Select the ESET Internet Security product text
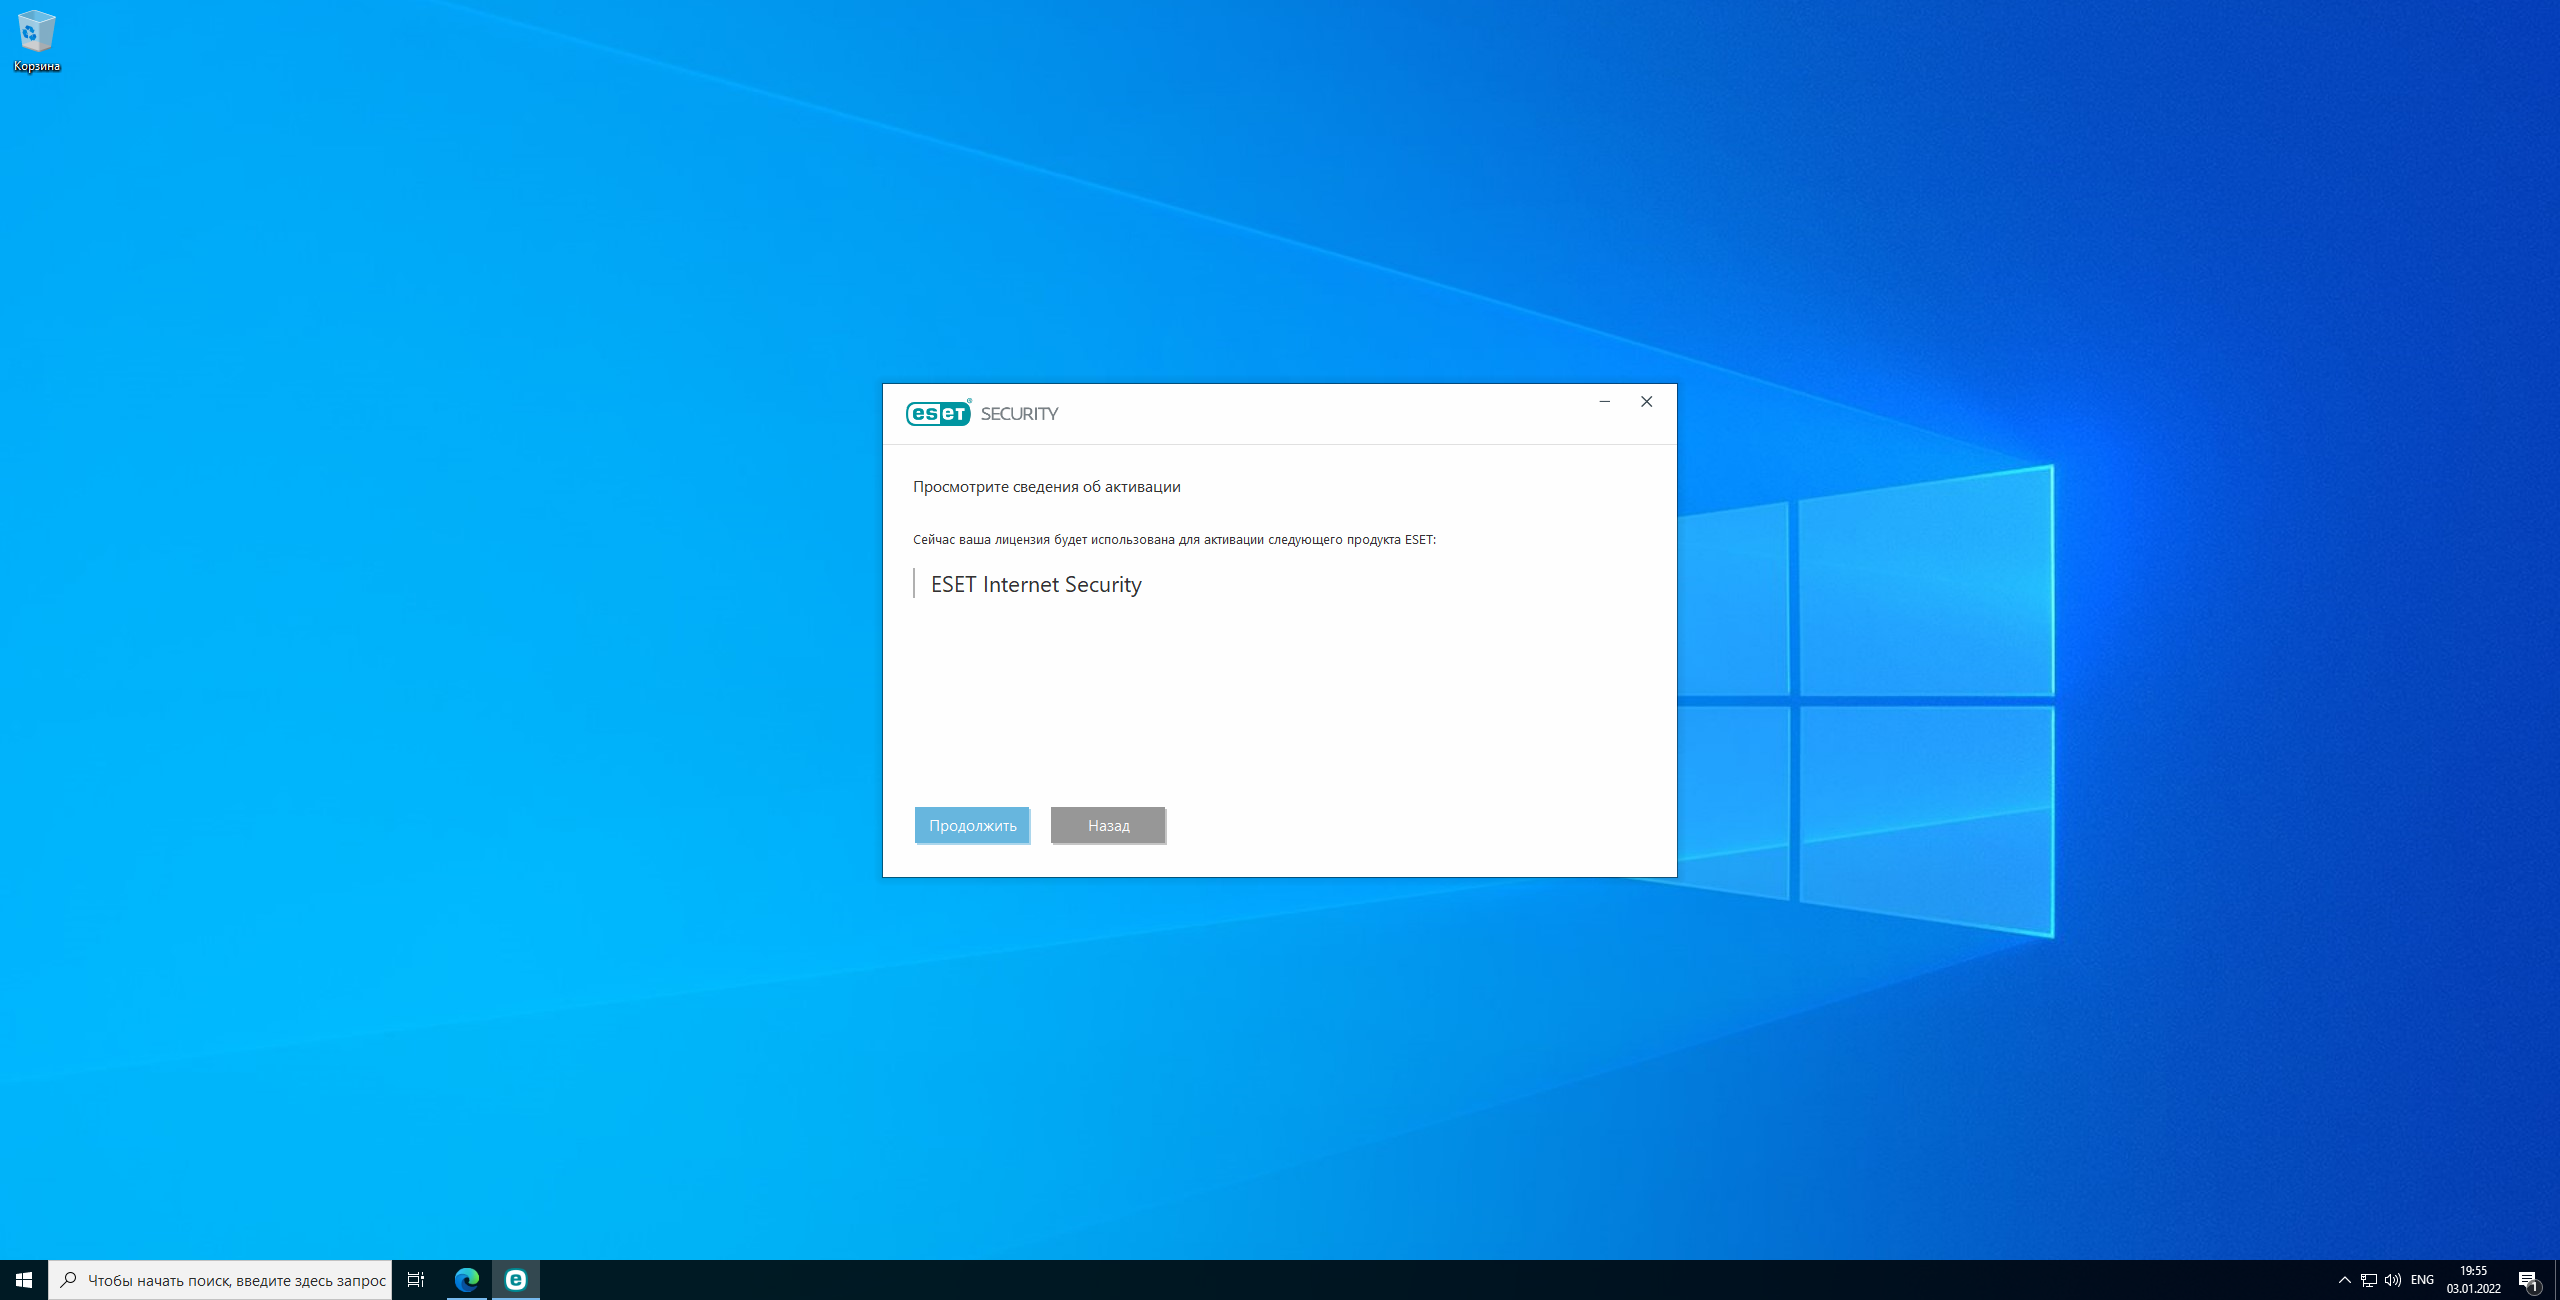The height and width of the screenshot is (1300, 2560). click(x=1036, y=584)
